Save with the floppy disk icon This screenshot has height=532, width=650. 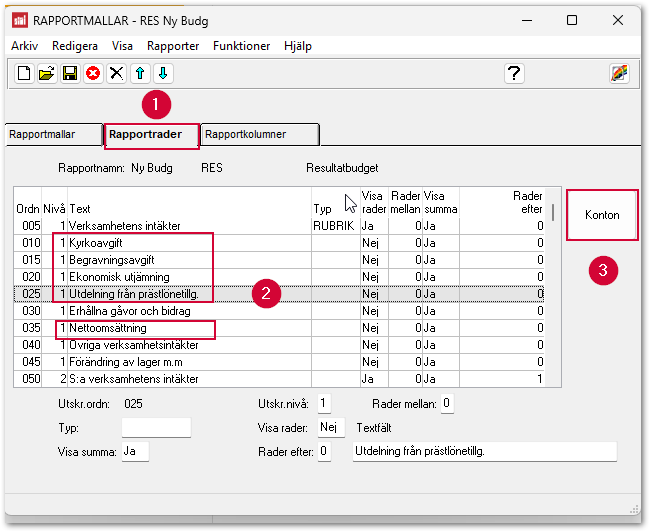click(70, 73)
